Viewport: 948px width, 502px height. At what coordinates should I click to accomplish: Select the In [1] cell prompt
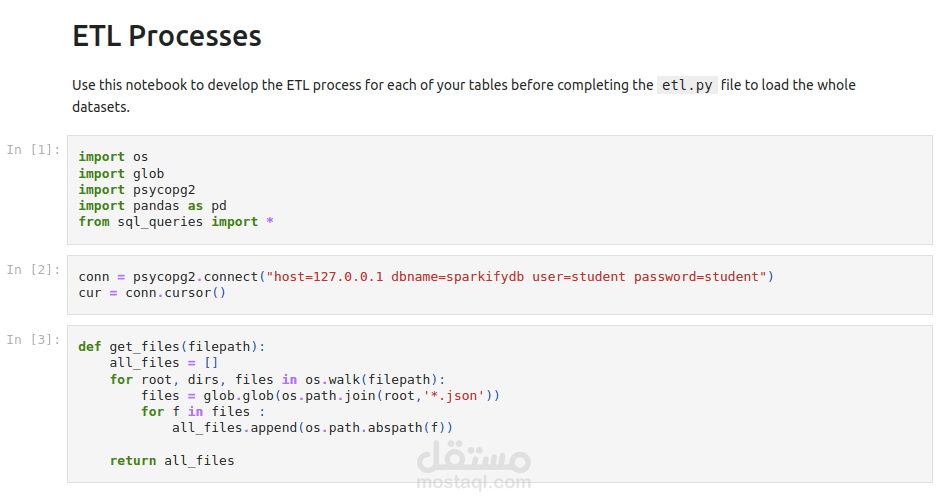[33, 149]
